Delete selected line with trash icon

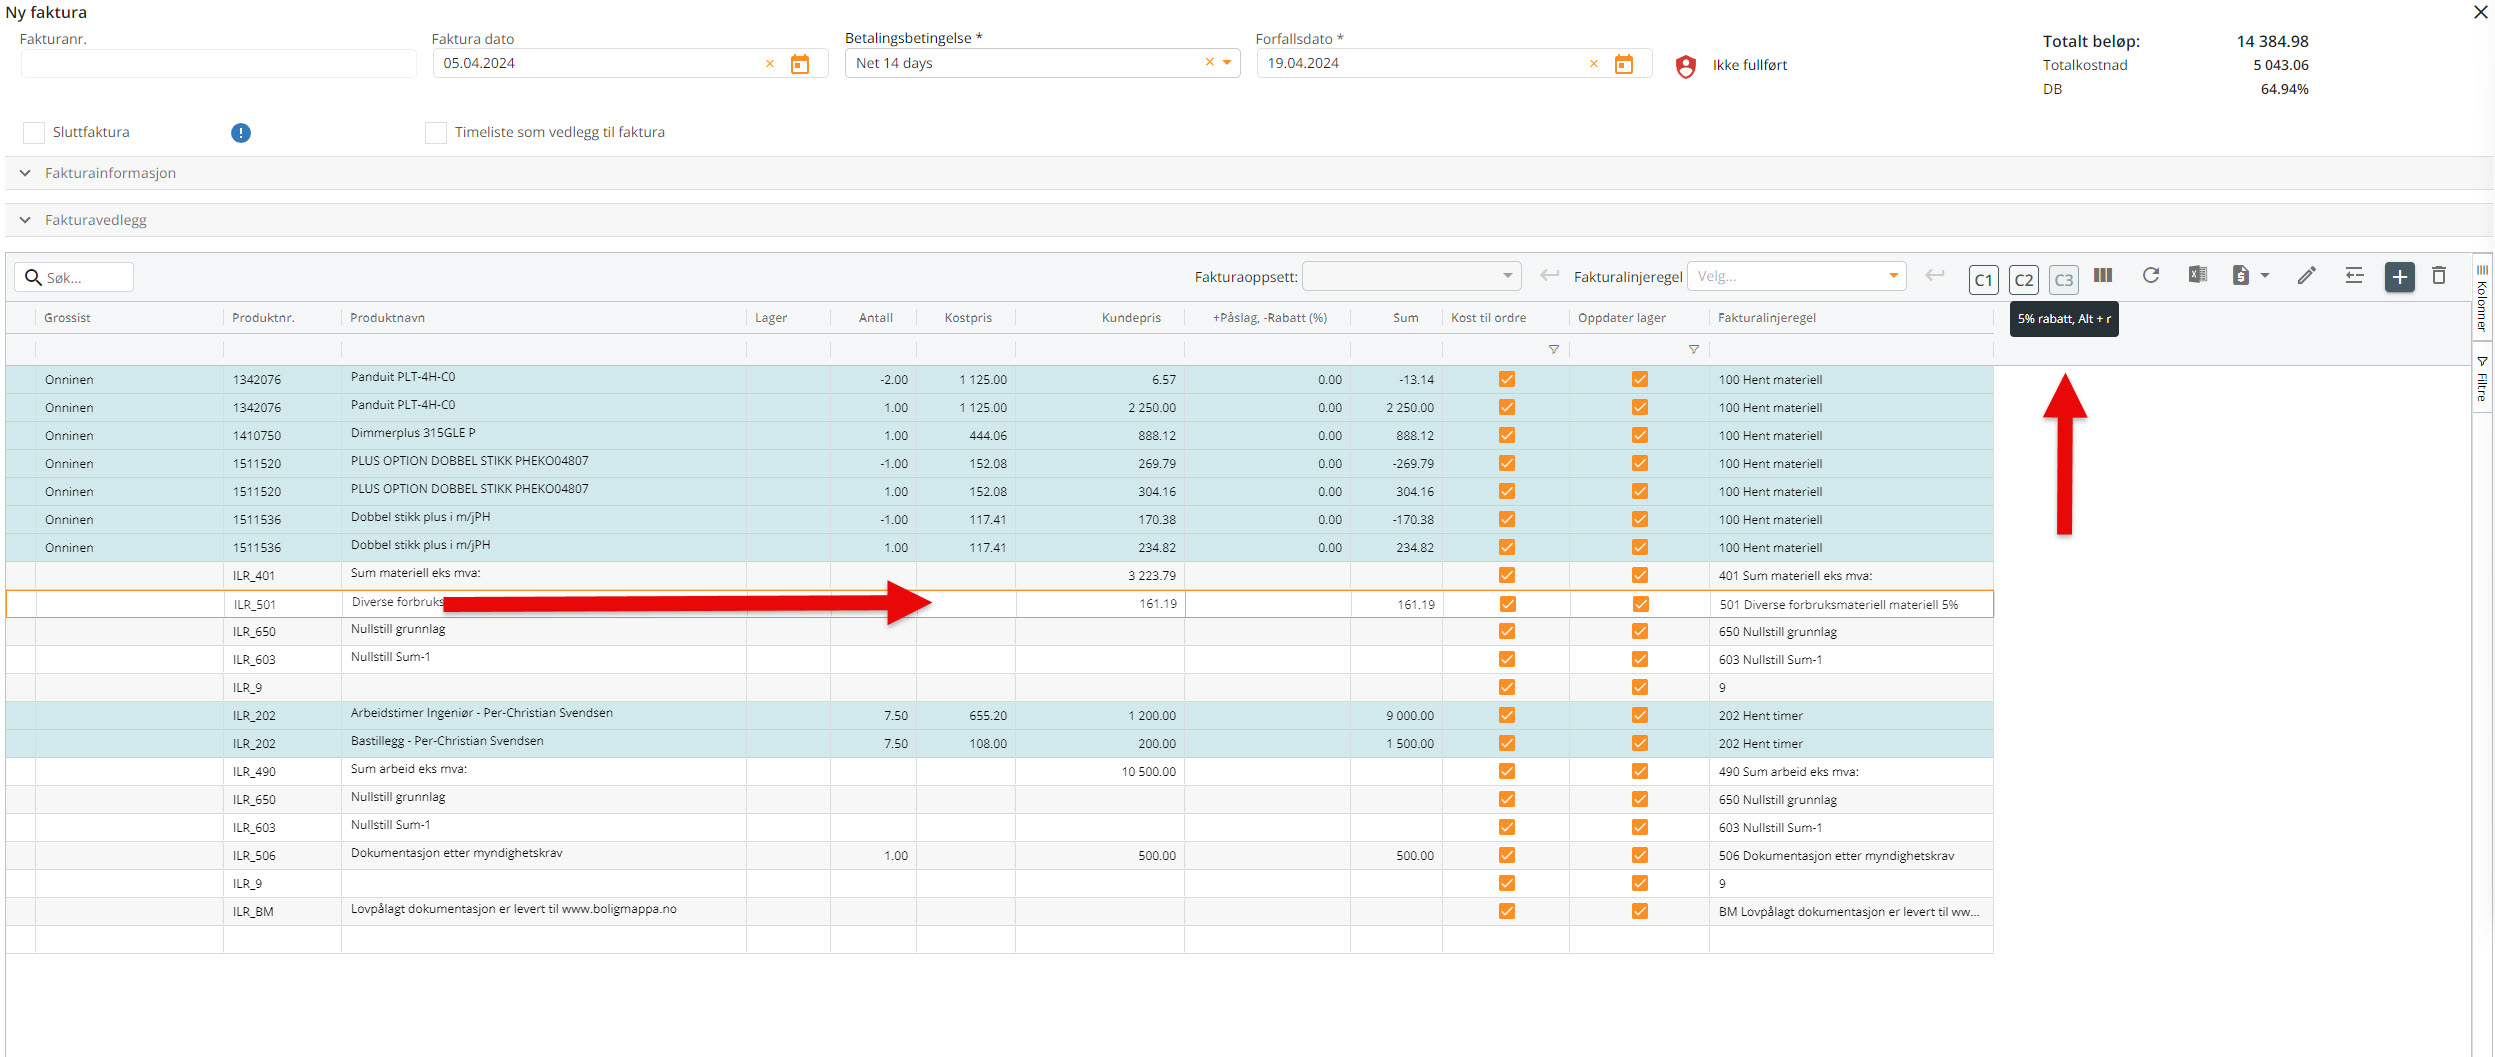point(2438,275)
